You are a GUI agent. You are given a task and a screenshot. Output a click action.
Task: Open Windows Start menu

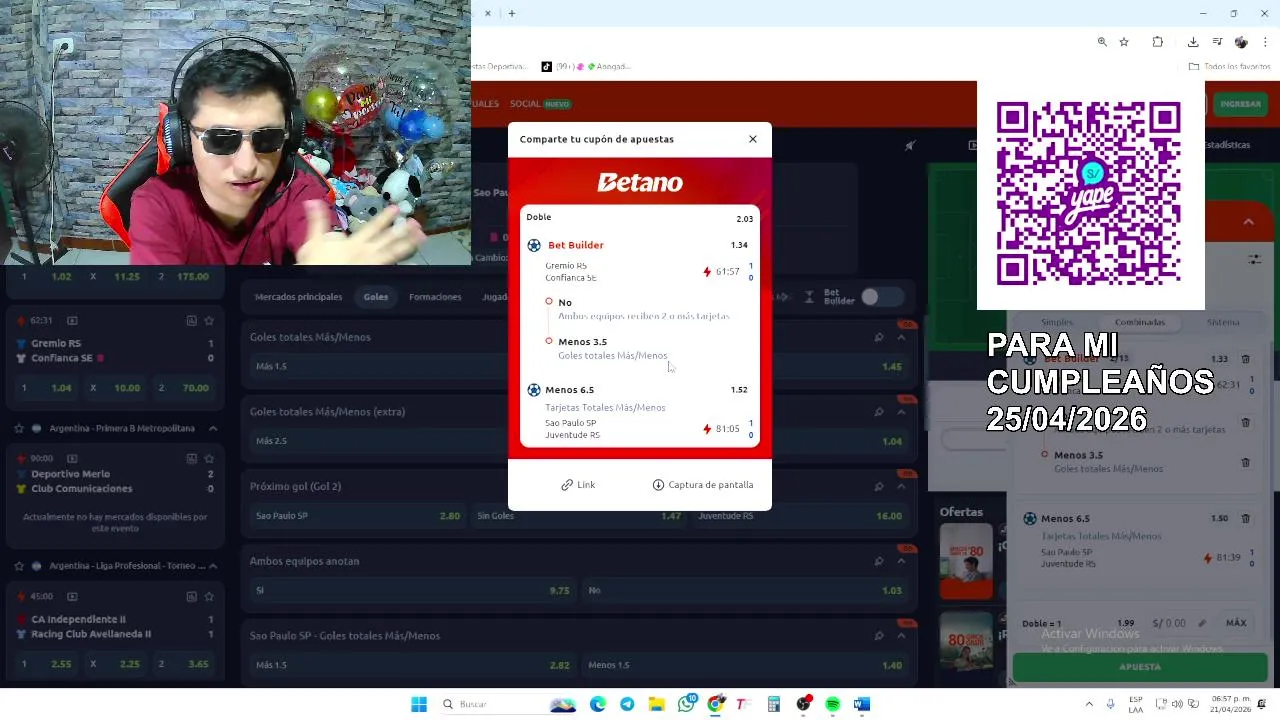click(419, 704)
